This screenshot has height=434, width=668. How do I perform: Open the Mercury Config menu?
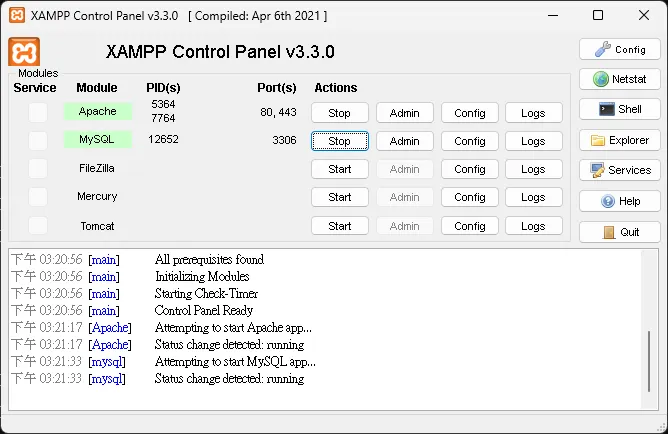(x=469, y=197)
